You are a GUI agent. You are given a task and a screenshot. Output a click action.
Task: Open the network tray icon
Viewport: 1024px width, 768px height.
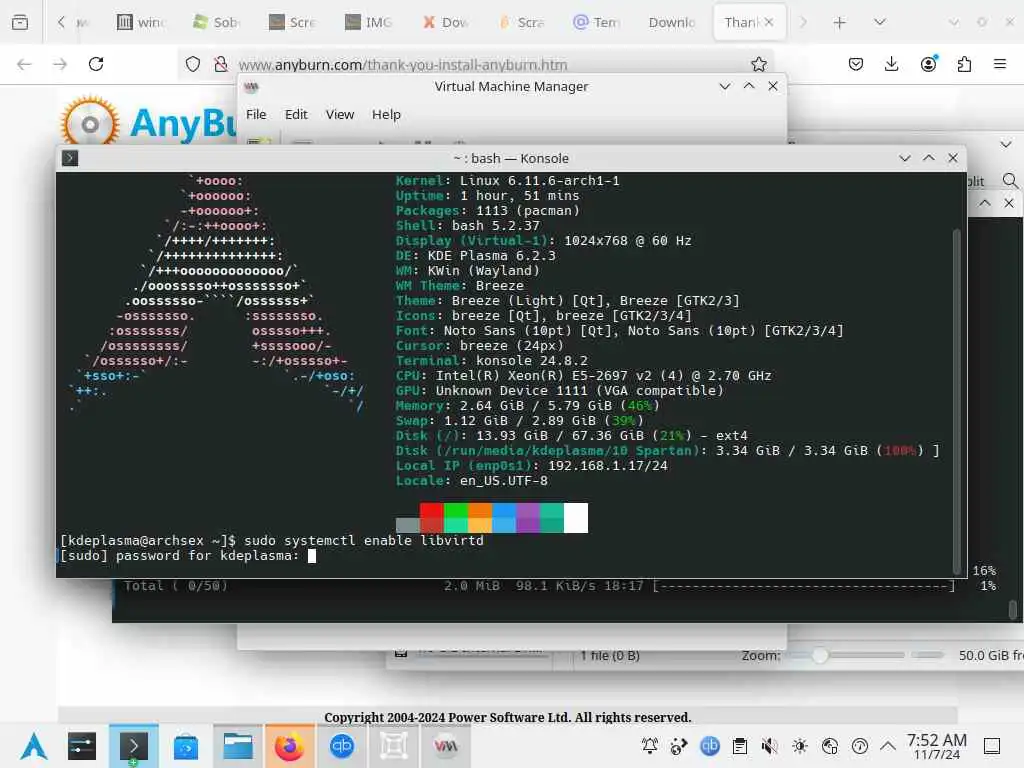830,746
